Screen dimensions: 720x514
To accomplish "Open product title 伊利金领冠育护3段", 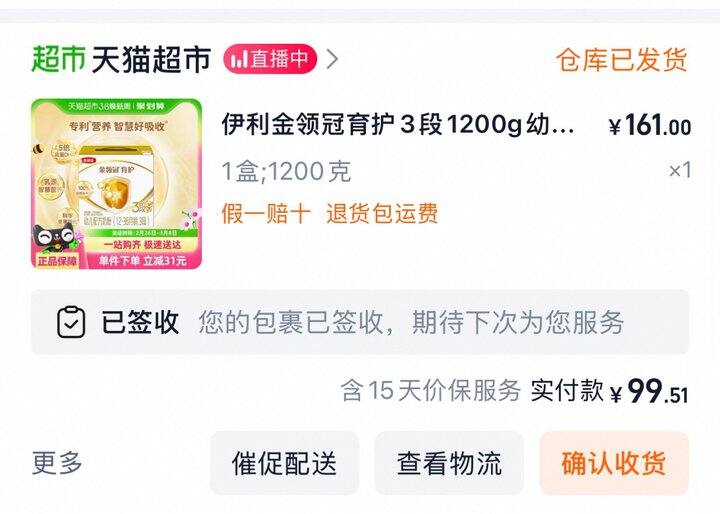I will click(x=398, y=124).
